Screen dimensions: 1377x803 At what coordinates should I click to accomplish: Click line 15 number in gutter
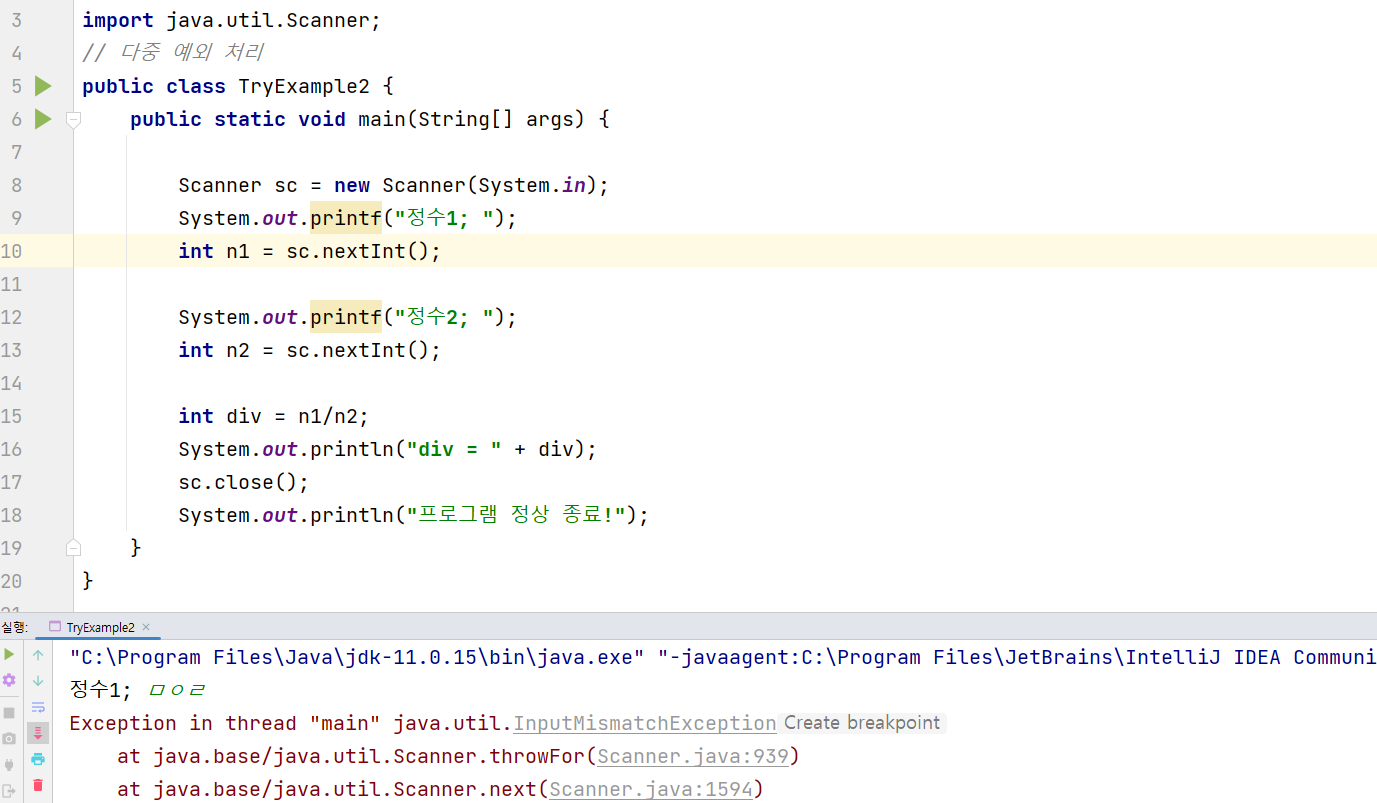click(11, 416)
